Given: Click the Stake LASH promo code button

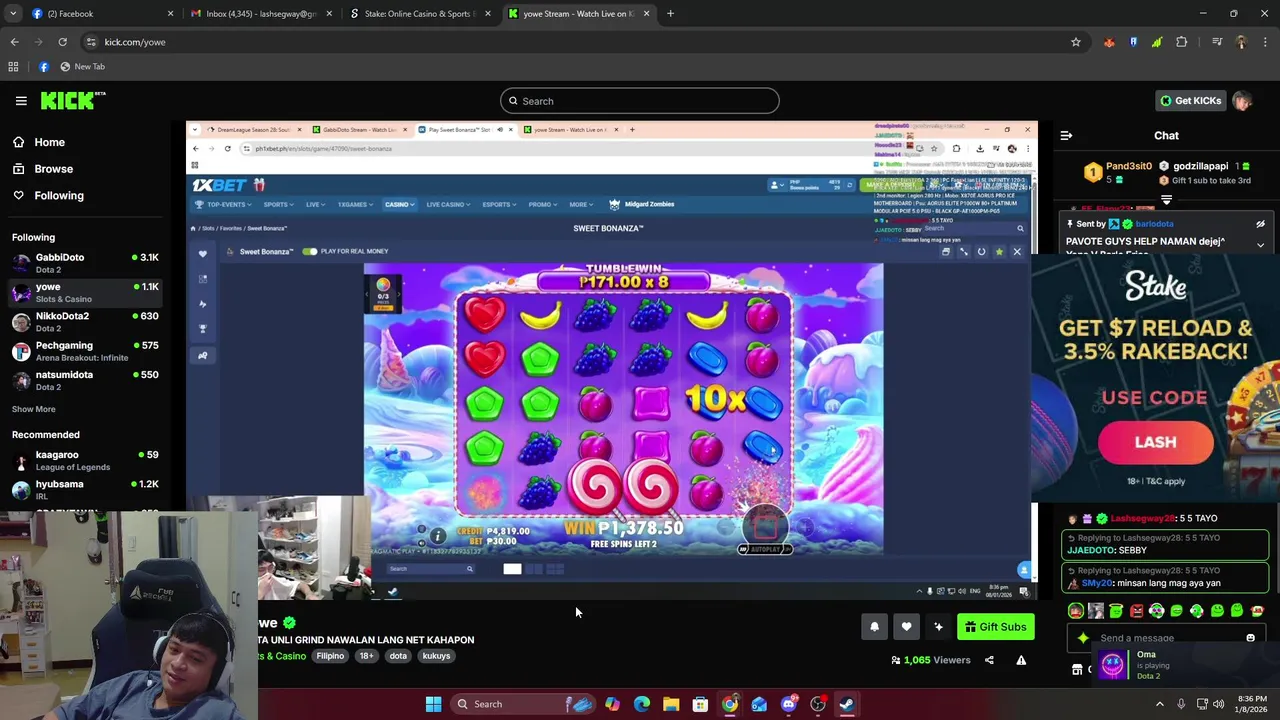Looking at the screenshot, I should (x=1155, y=442).
